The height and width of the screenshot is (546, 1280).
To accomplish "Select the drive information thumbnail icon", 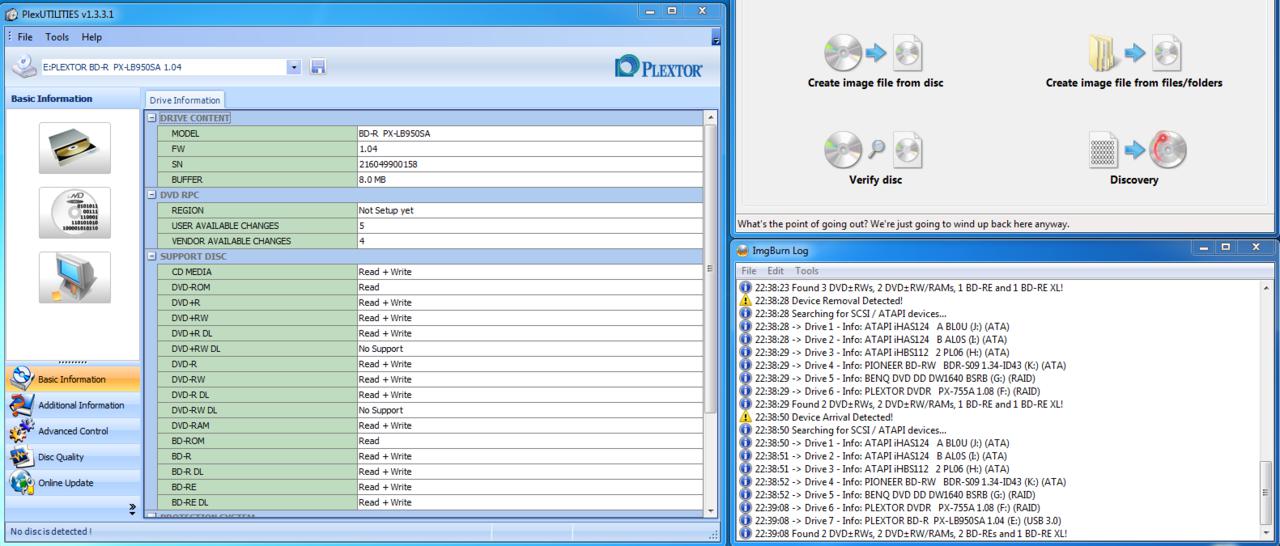I will coord(74,148).
